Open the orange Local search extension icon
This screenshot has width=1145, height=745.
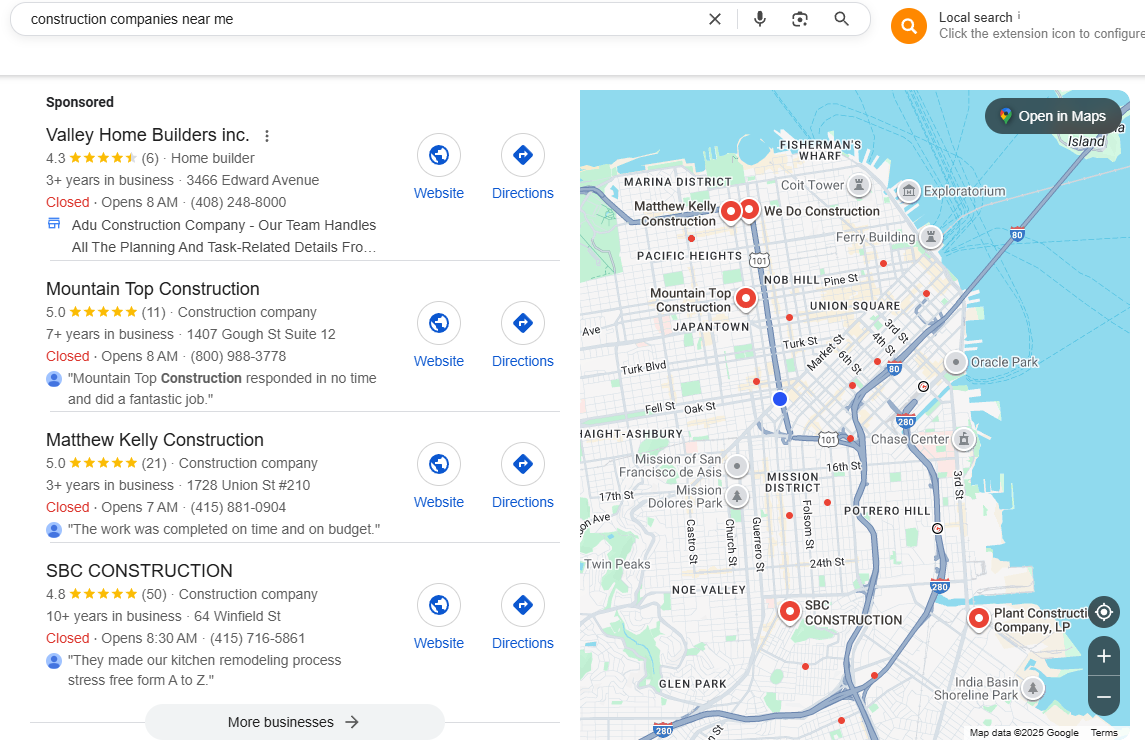coord(909,26)
